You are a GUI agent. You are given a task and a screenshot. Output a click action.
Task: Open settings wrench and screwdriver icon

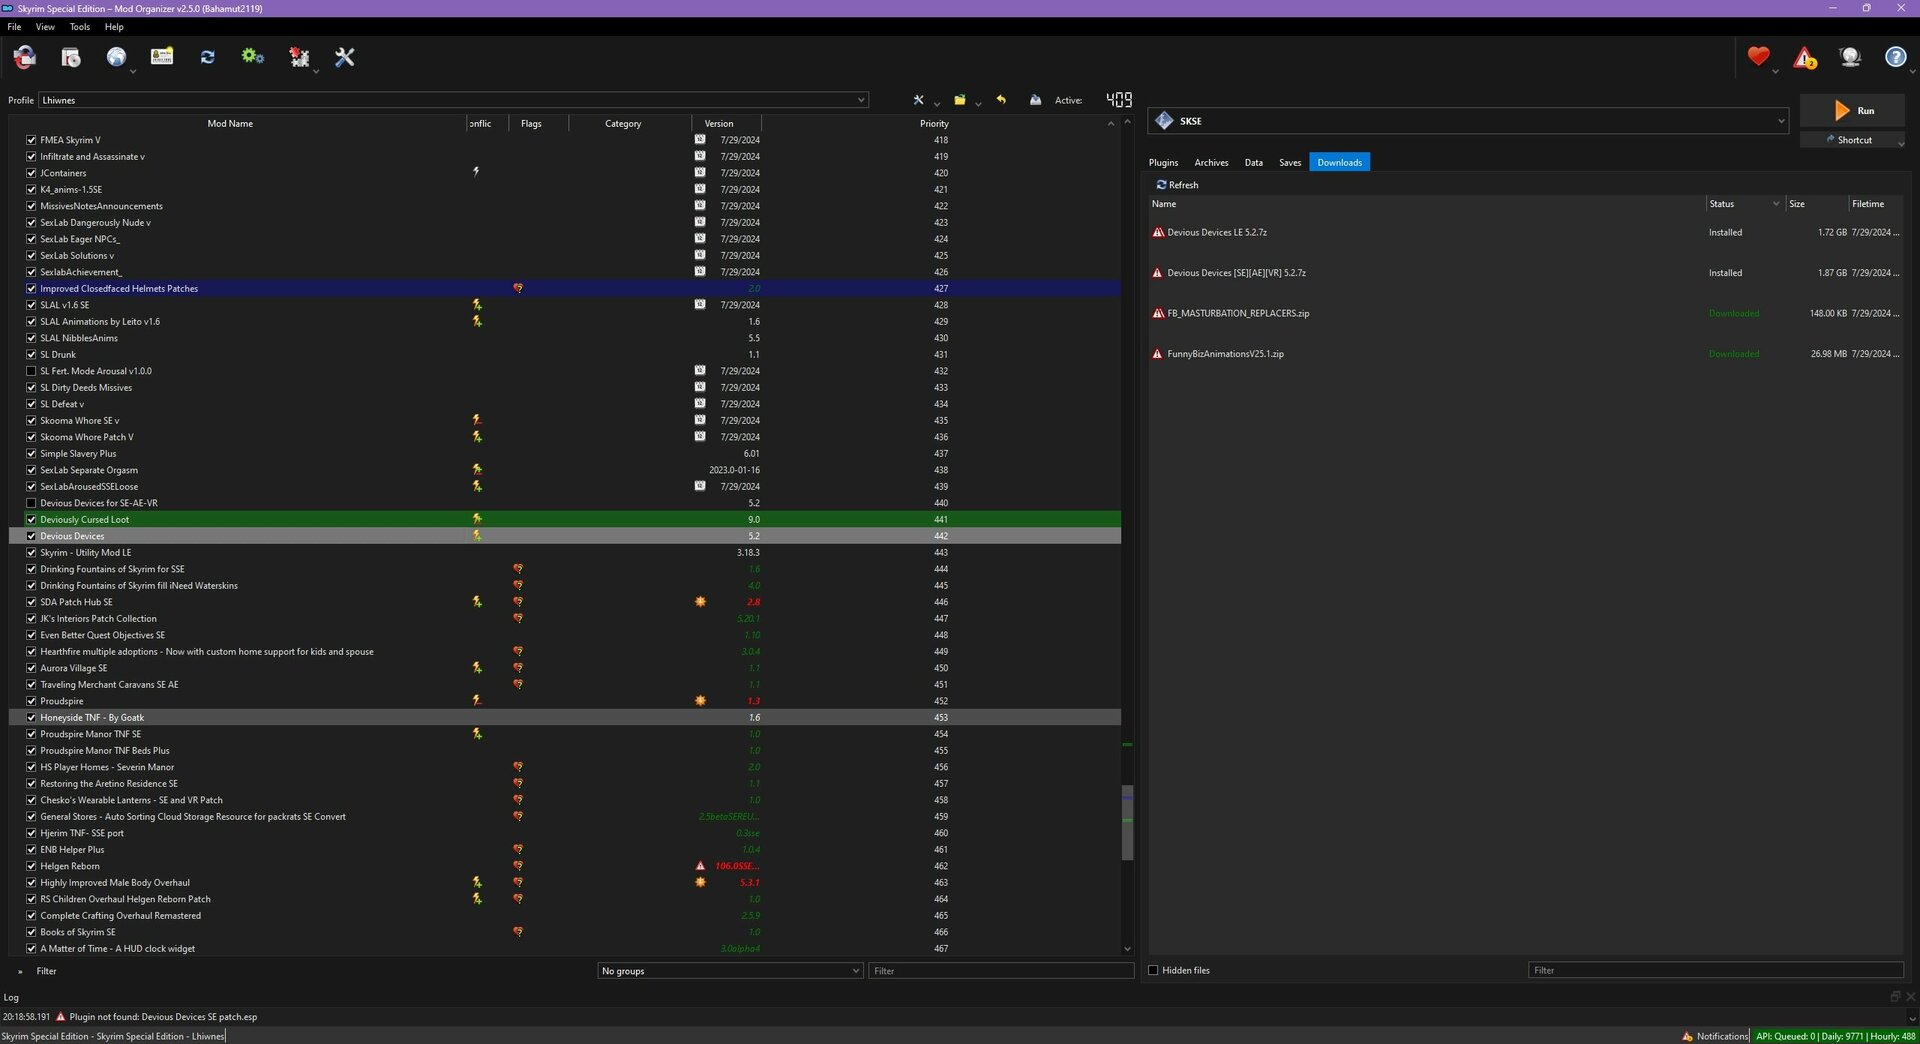click(345, 57)
